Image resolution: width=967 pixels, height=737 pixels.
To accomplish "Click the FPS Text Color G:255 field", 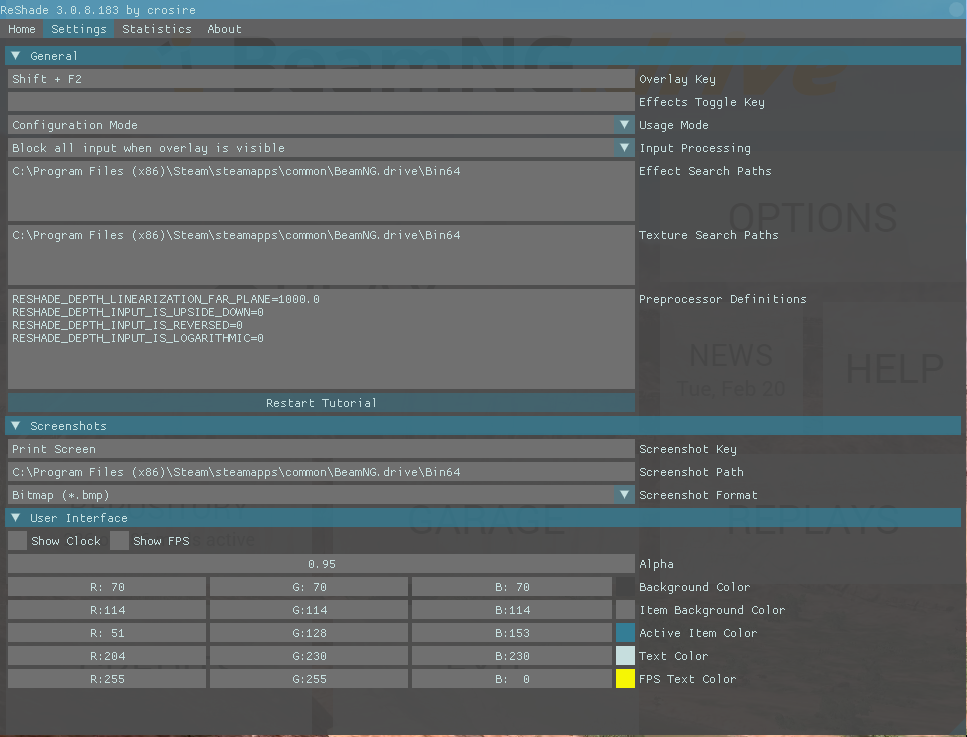I will (x=309, y=678).
